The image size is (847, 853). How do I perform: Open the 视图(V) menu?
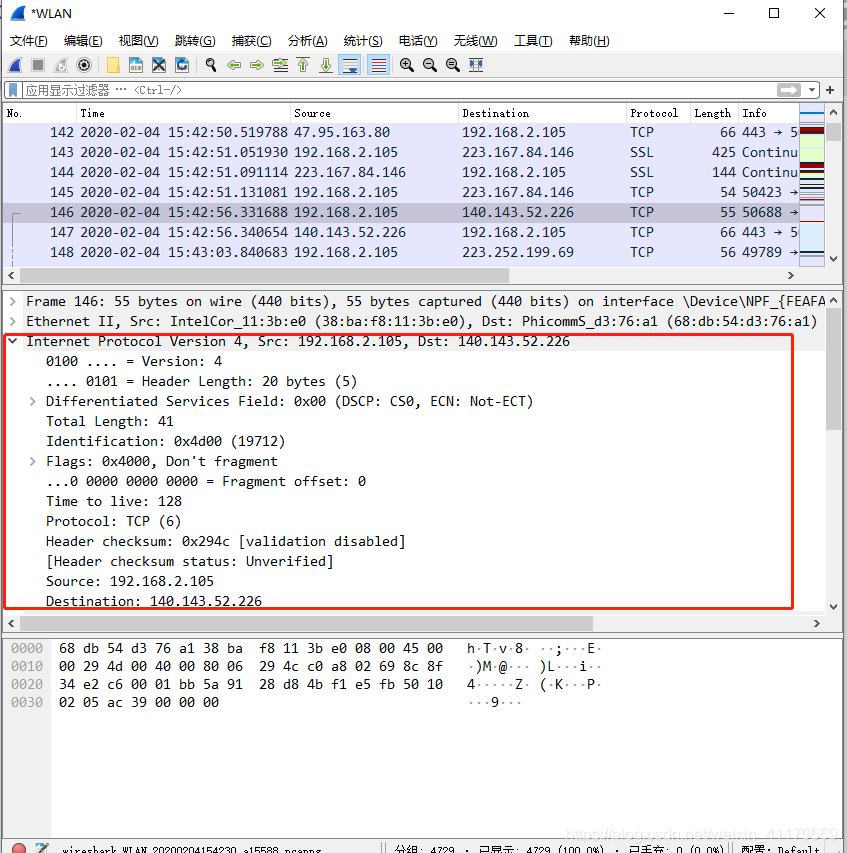click(x=138, y=41)
